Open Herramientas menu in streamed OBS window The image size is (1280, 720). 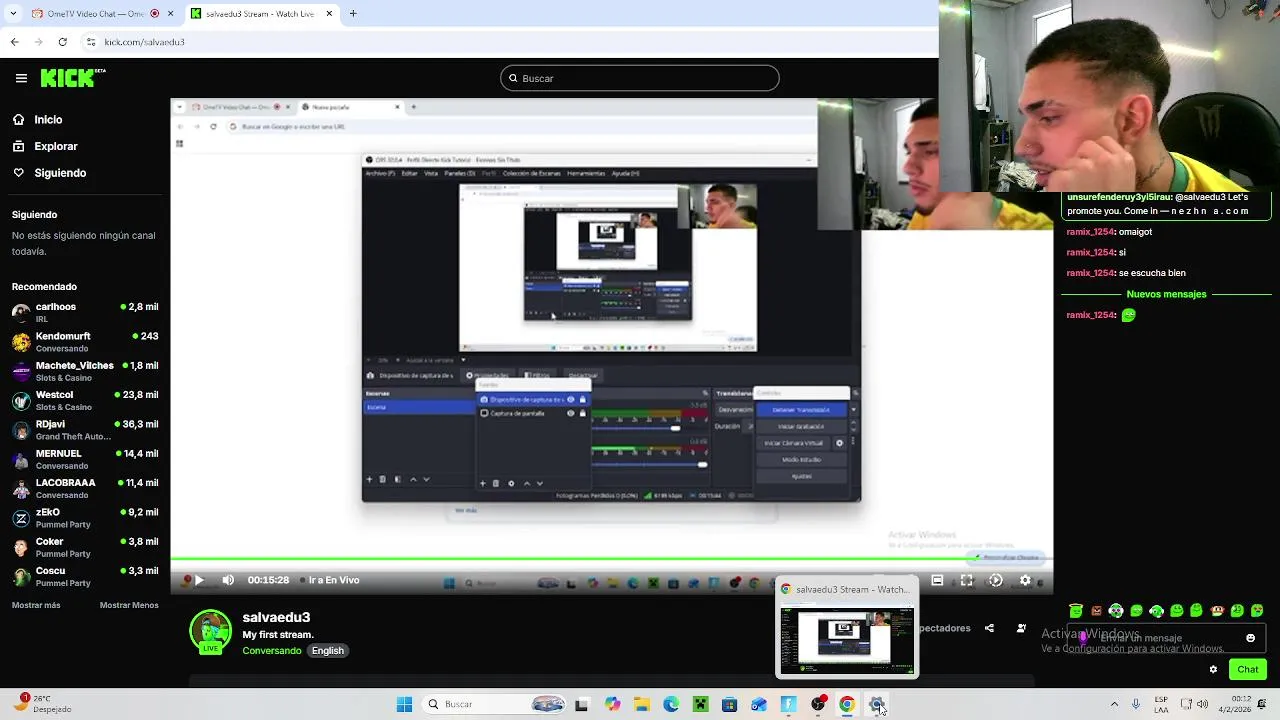click(586, 174)
